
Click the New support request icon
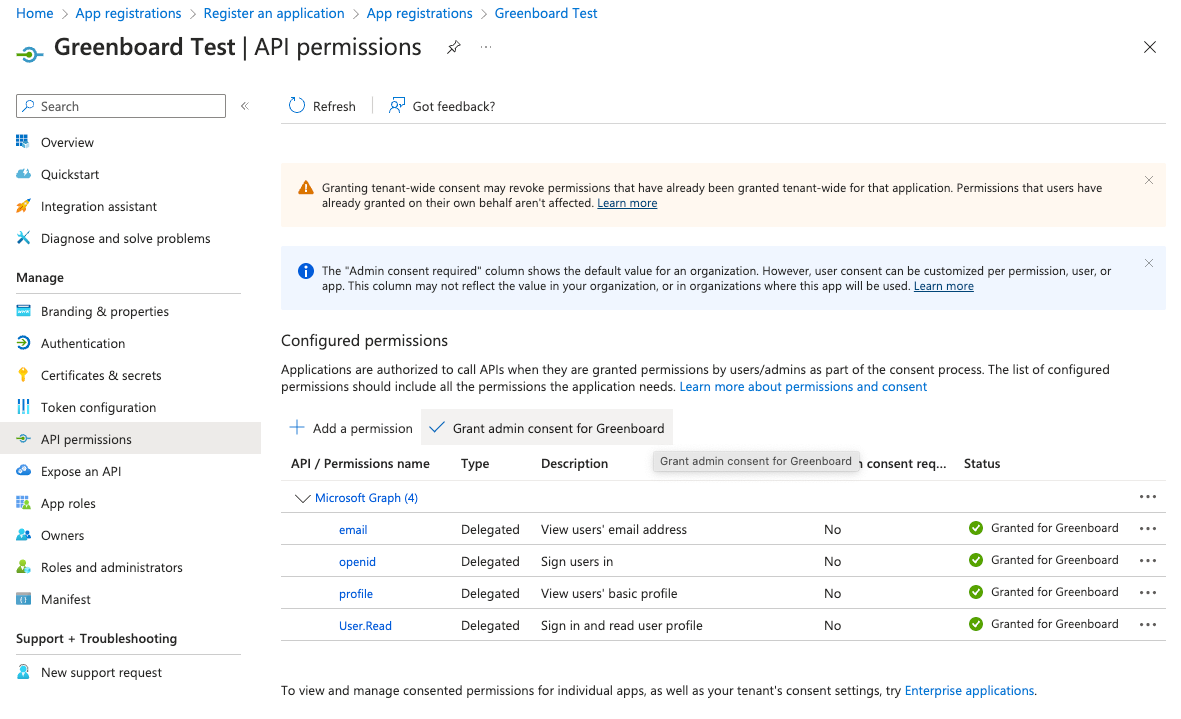pos(23,672)
